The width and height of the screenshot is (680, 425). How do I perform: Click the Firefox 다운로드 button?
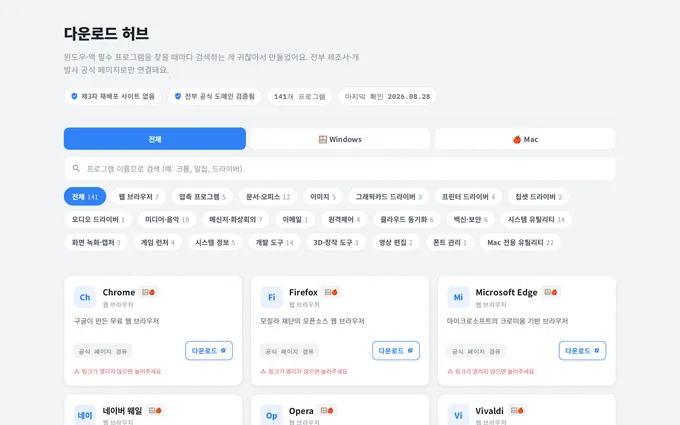(396, 350)
